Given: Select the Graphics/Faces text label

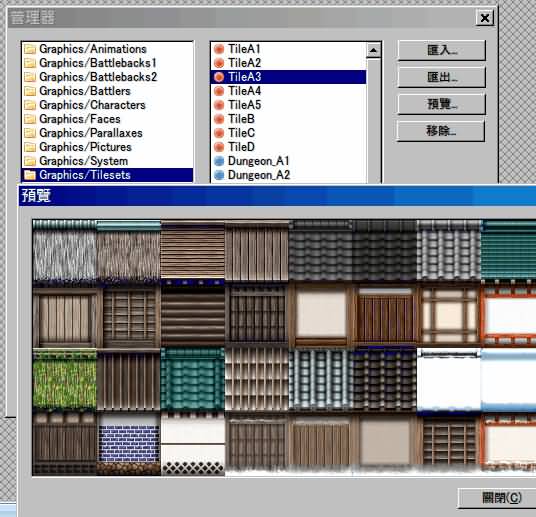Looking at the screenshot, I should tap(80, 119).
